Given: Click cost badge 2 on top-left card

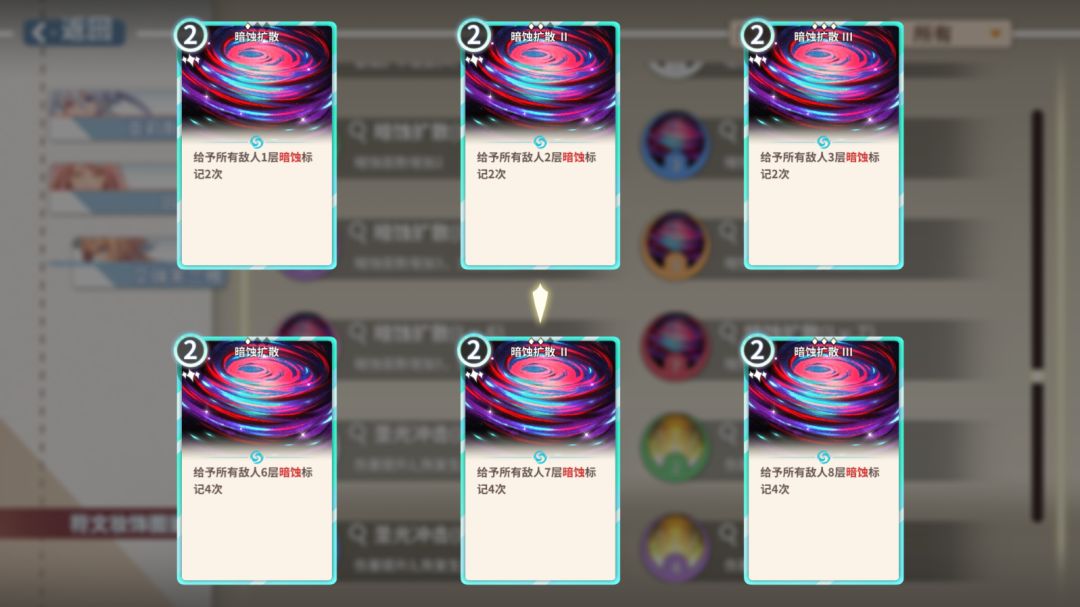Looking at the screenshot, I should (190, 35).
